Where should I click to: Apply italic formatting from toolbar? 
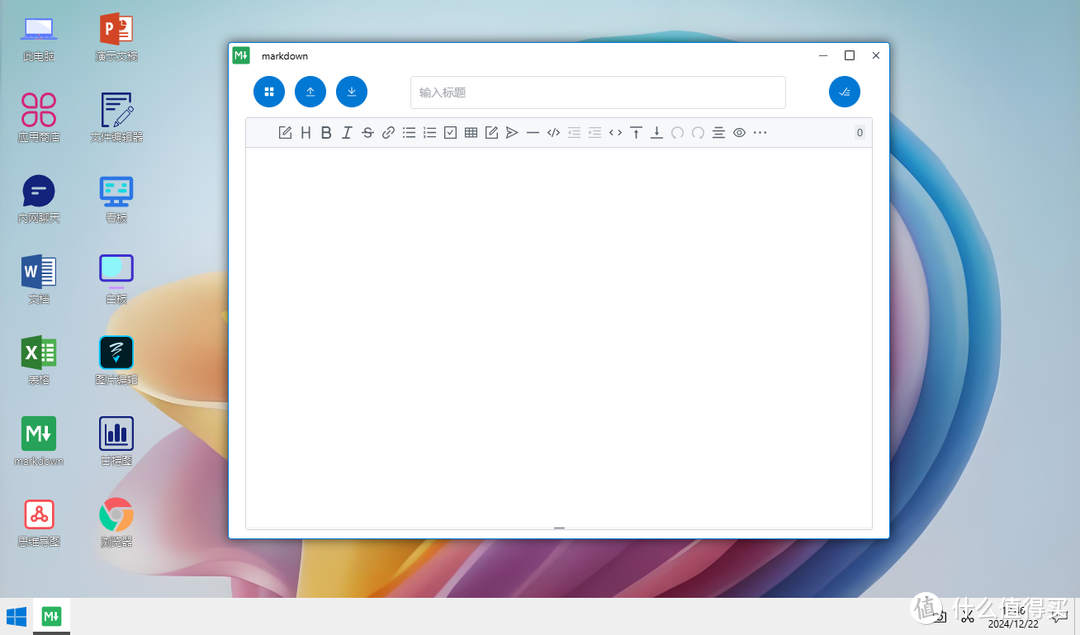(x=347, y=133)
